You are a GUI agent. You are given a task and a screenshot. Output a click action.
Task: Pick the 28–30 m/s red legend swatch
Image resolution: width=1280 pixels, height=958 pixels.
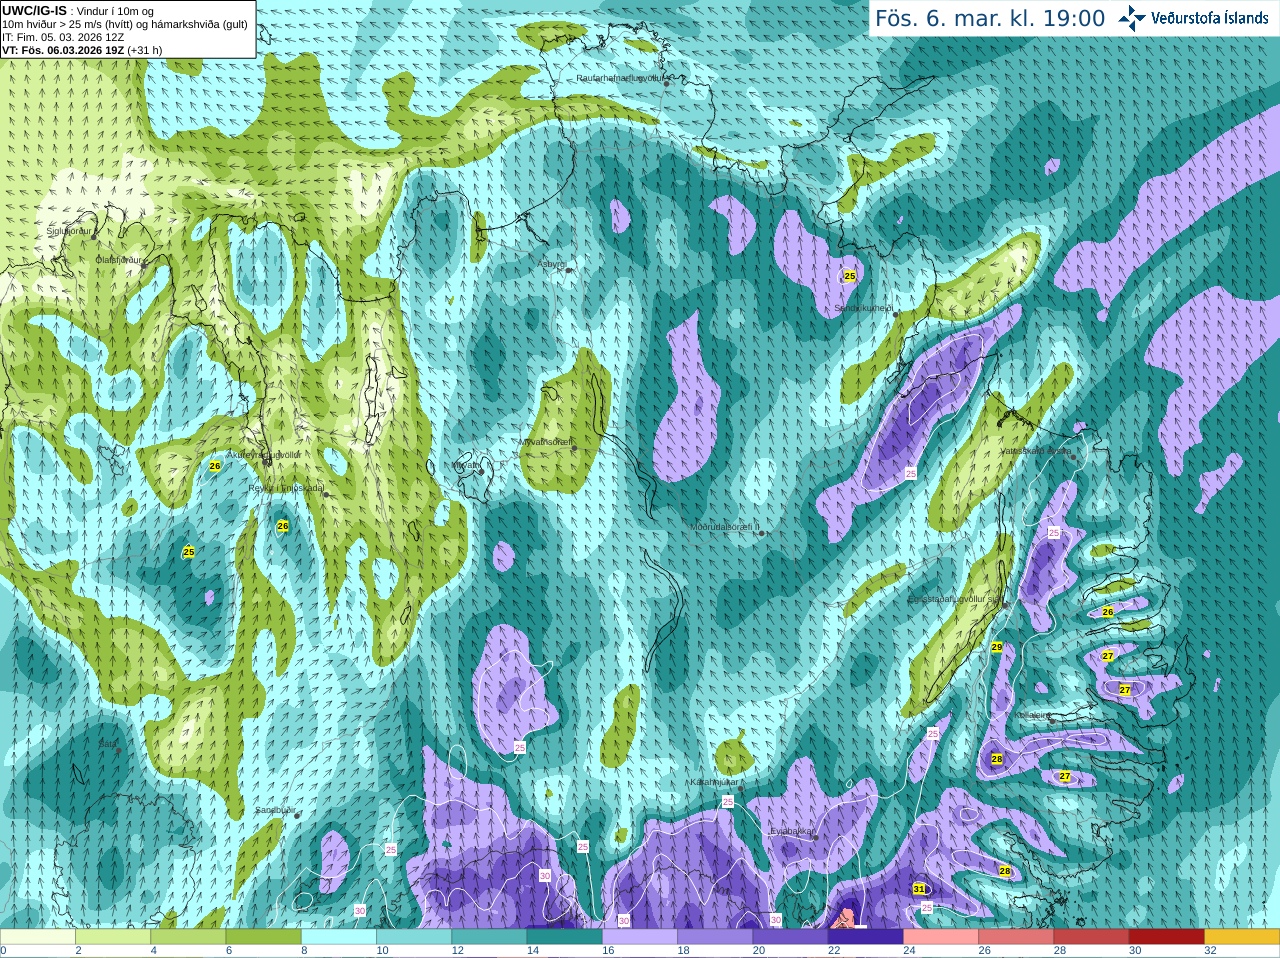1091,937
